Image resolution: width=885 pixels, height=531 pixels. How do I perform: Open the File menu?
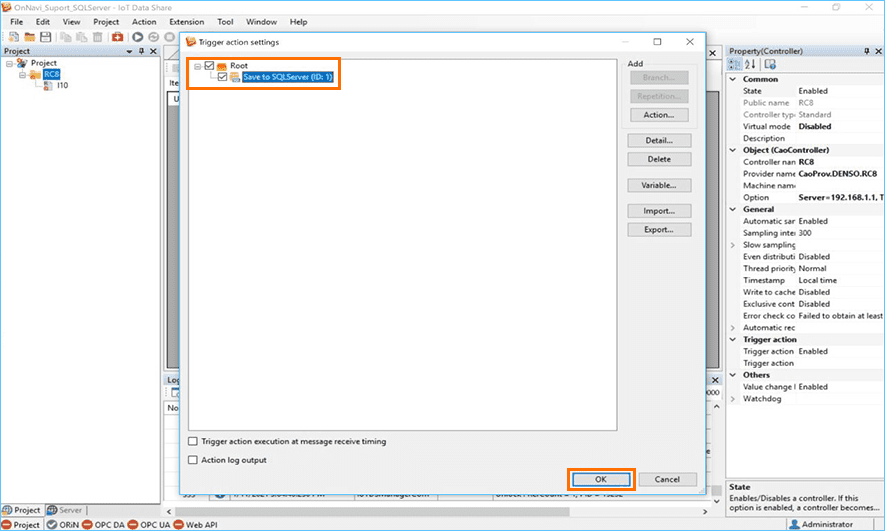click(17, 22)
